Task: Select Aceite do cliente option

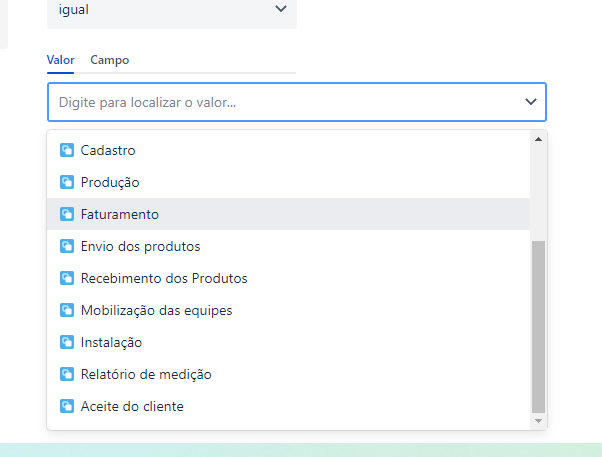Action: pos(132,406)
